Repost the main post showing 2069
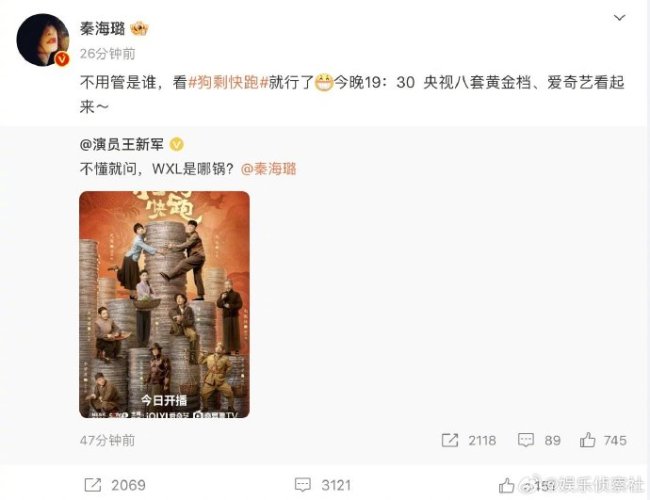 pos(92,485)
